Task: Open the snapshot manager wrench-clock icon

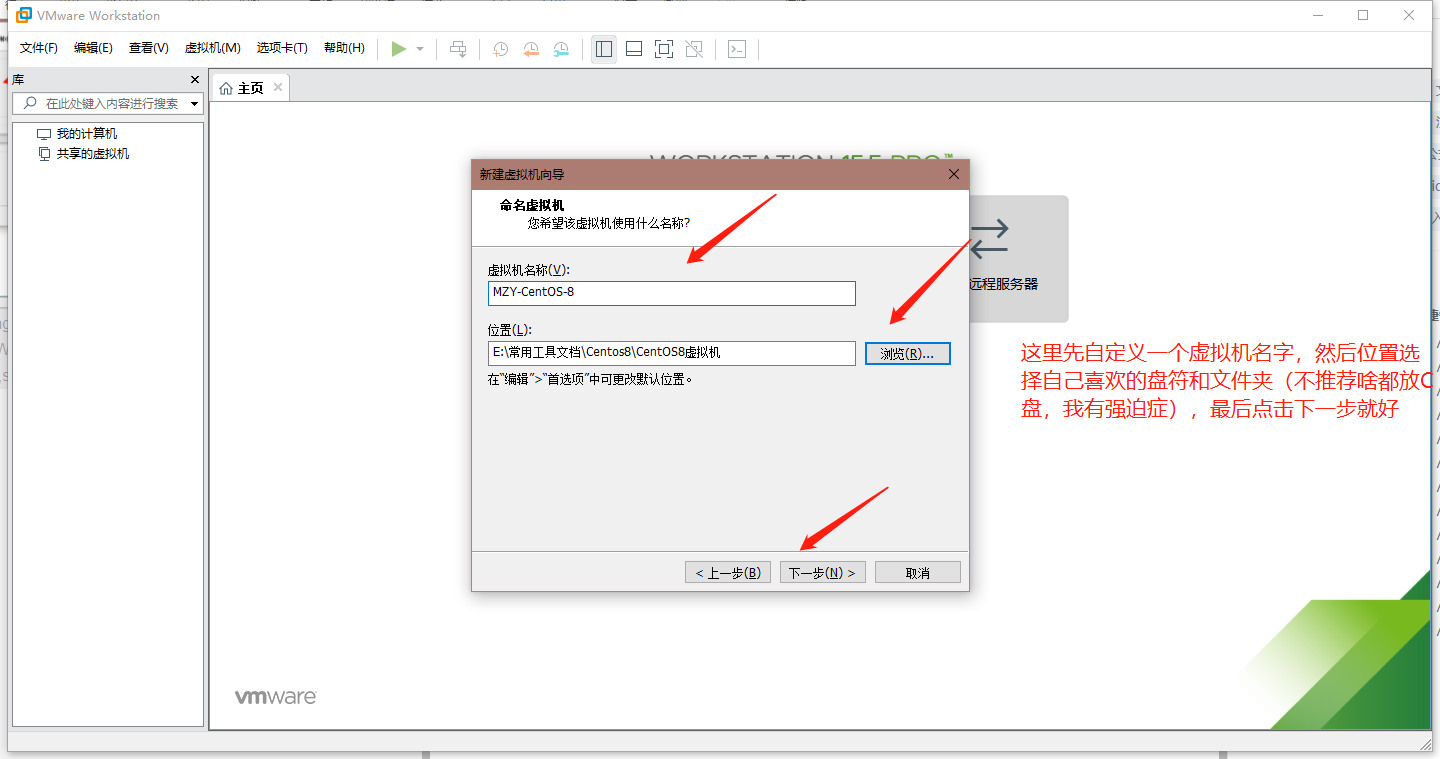Action: (562, 49)
